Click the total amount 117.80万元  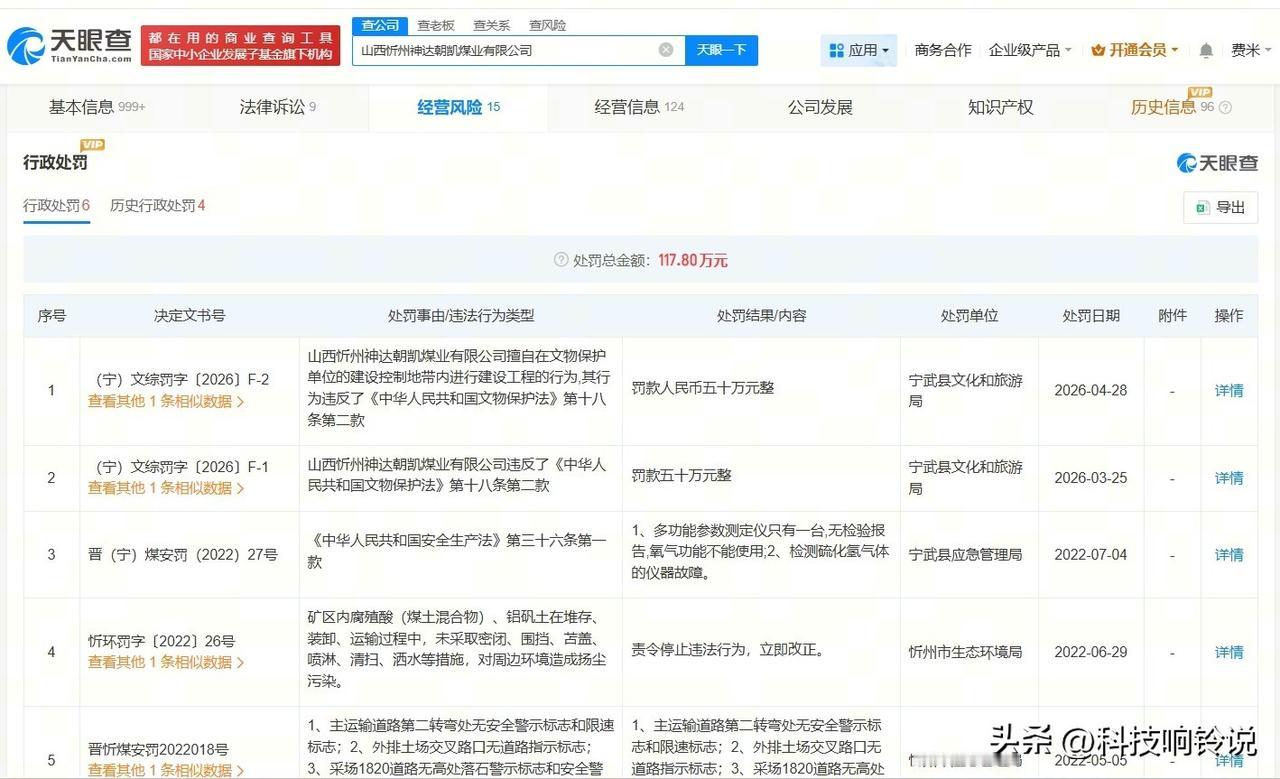[x=693, y=260]
